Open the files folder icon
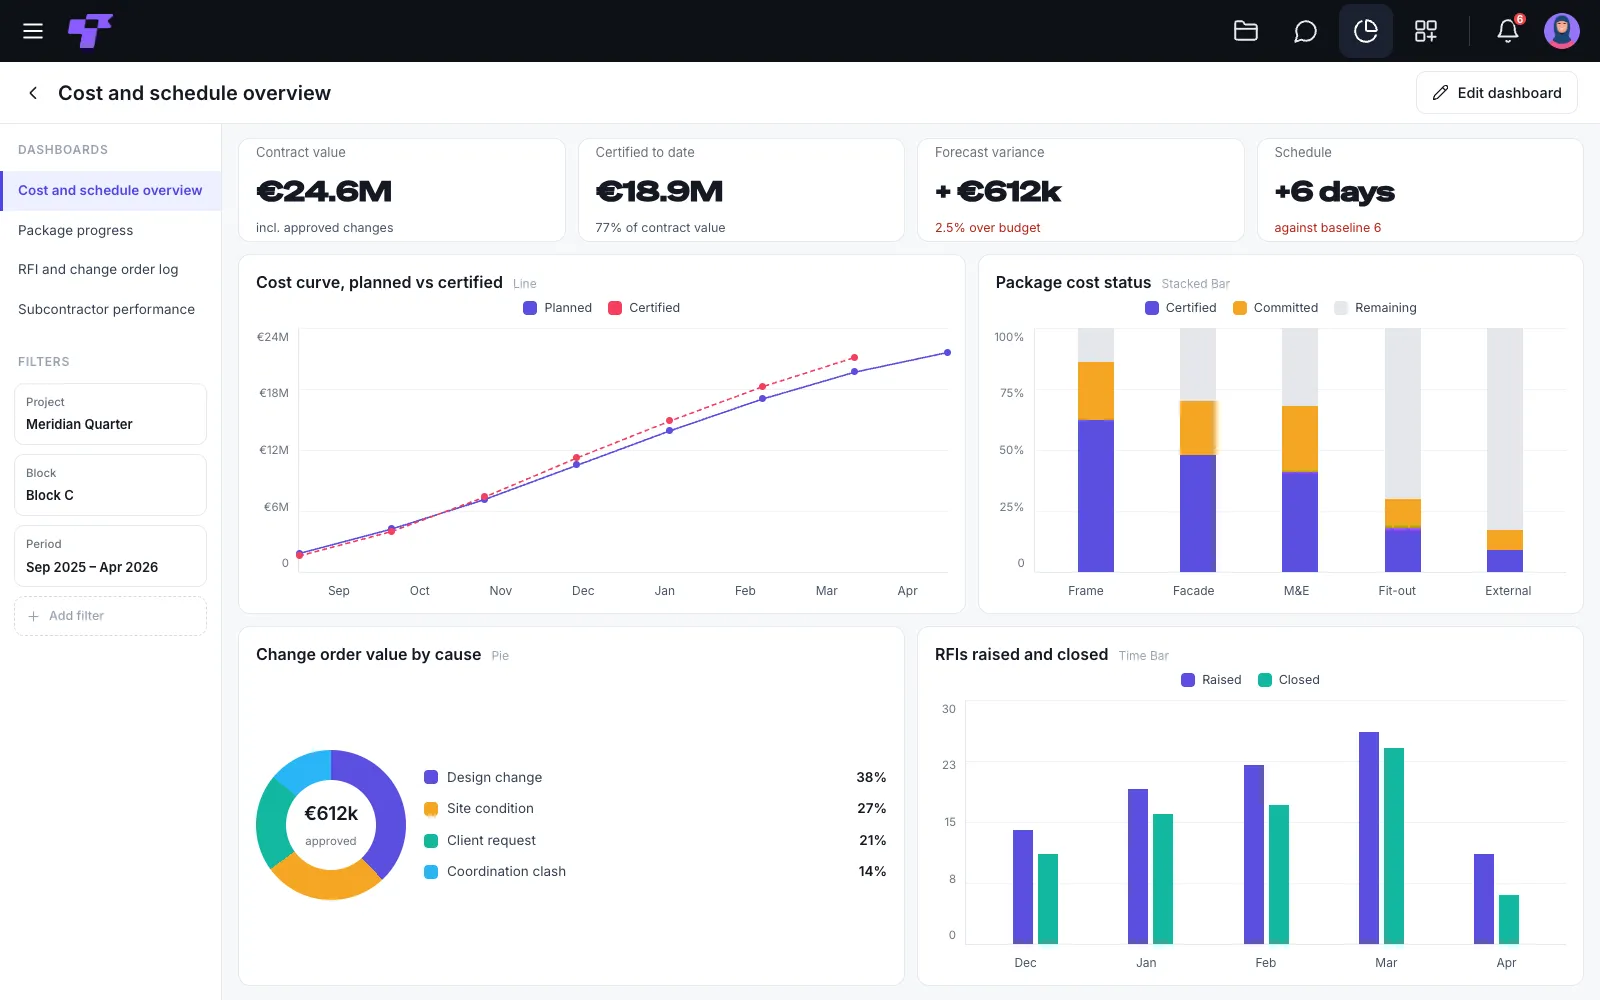This screenshot has height=1000, width=1600. [x=1246, y=31]
